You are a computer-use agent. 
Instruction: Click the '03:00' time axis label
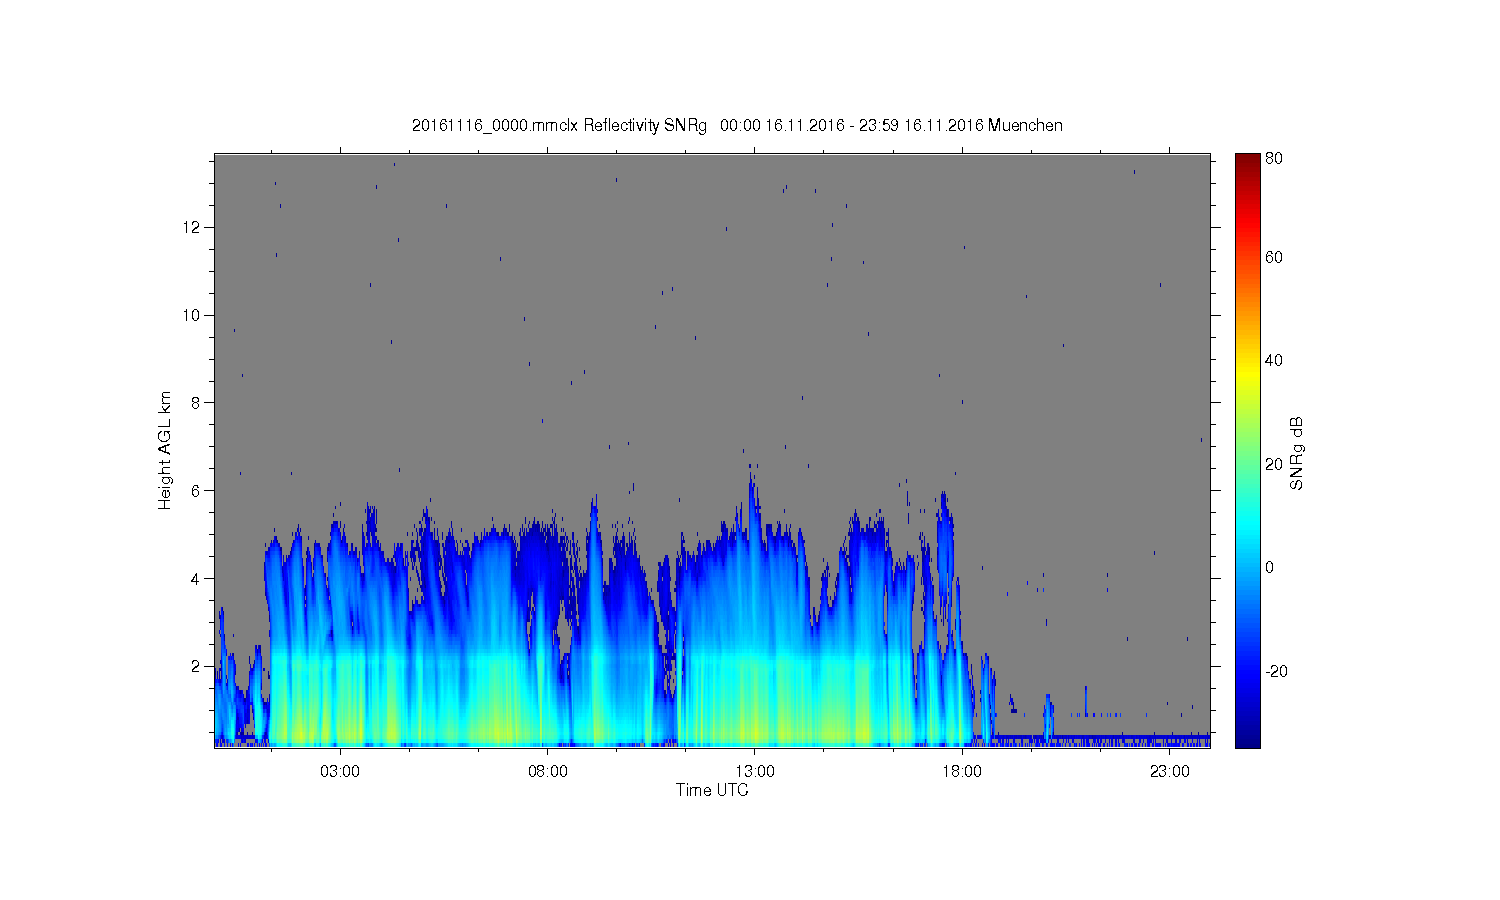tap(340, 771)
